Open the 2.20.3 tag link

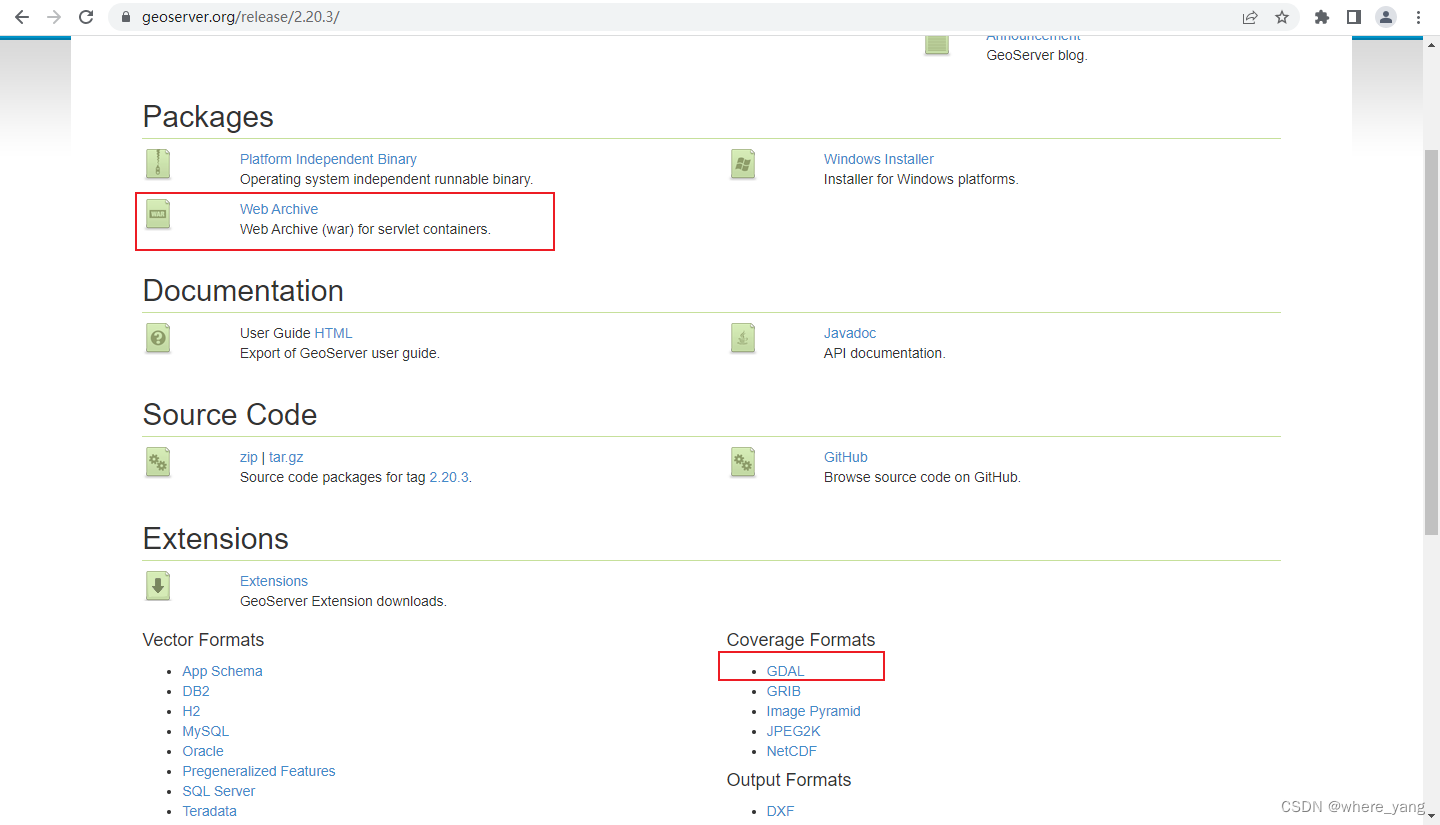point(448,477)
